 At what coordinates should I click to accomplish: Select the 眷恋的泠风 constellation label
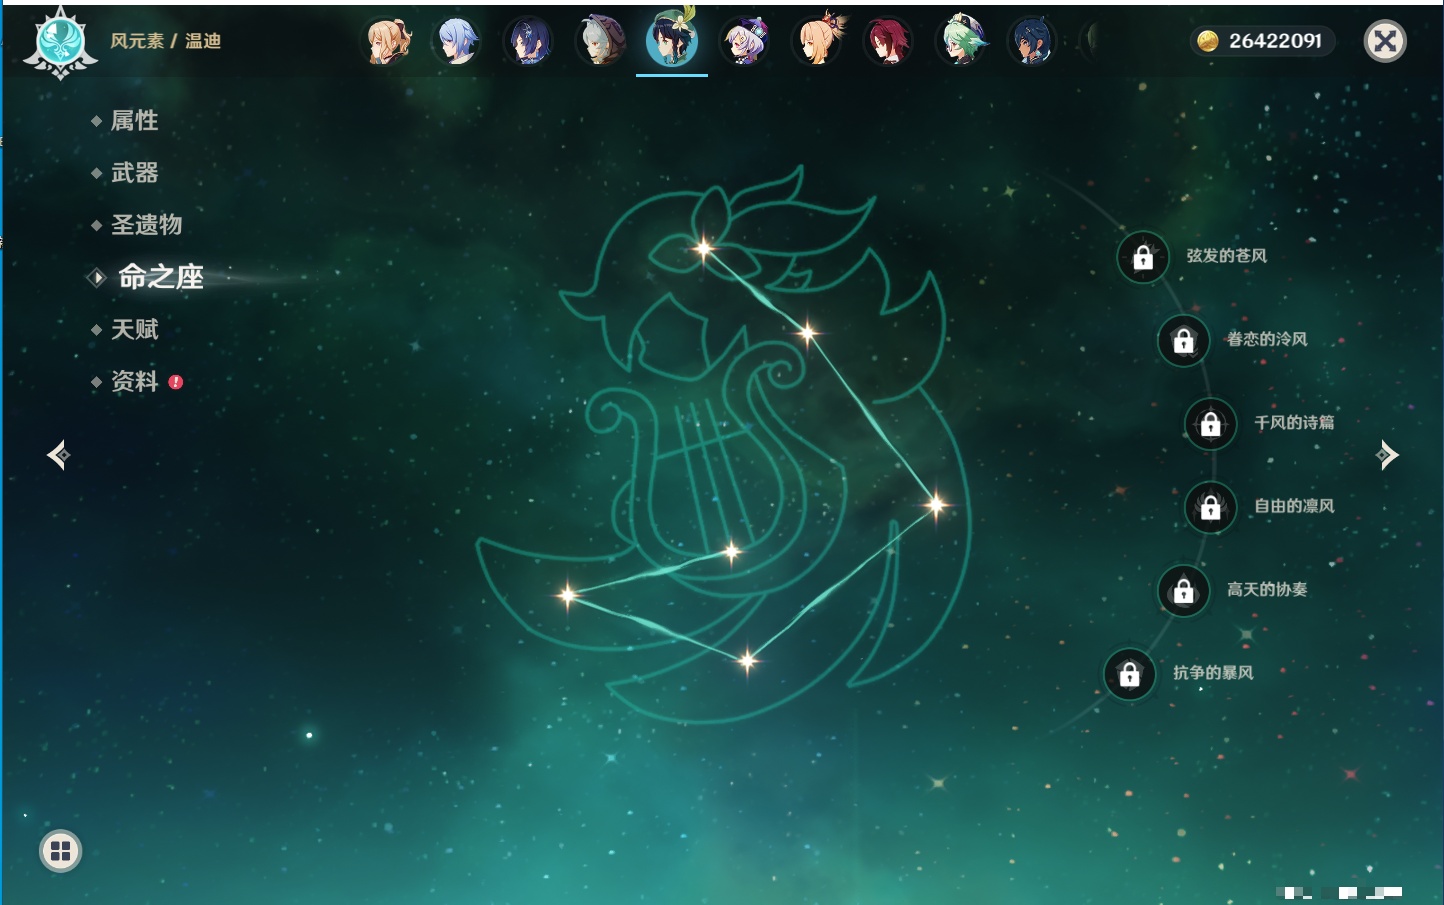pyautogui.click(x=1267, y=339)
